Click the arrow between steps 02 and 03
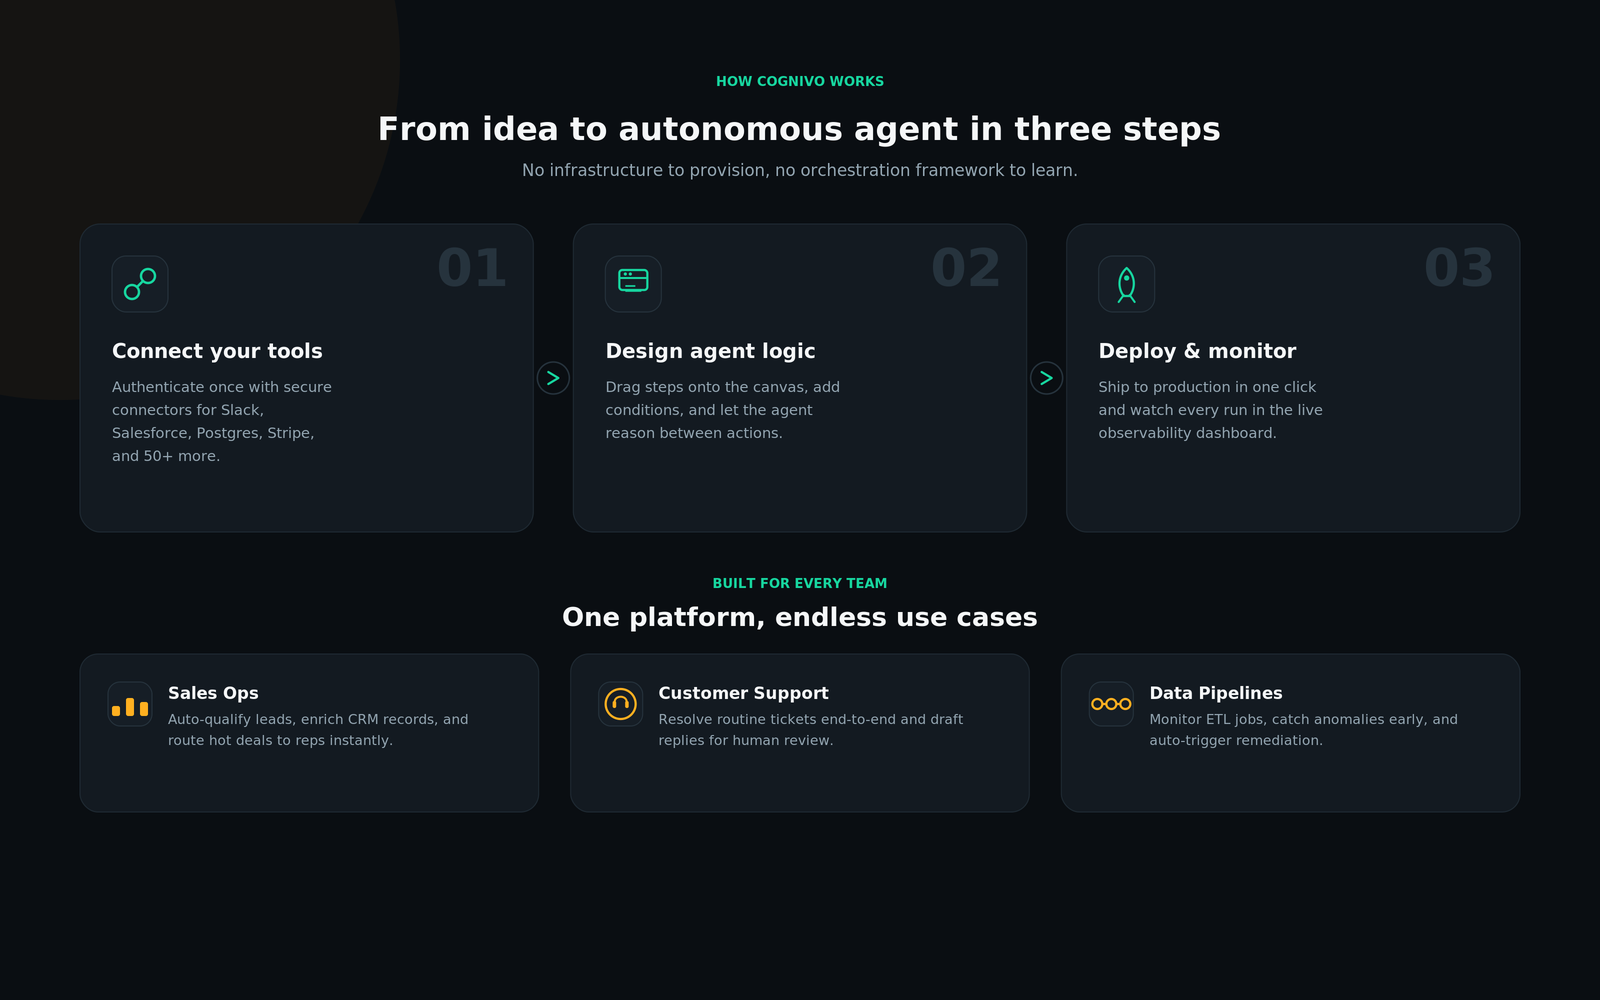Image resolution: width=1600 pixels, height=1000 pixels. click(x=1046, y=378)
